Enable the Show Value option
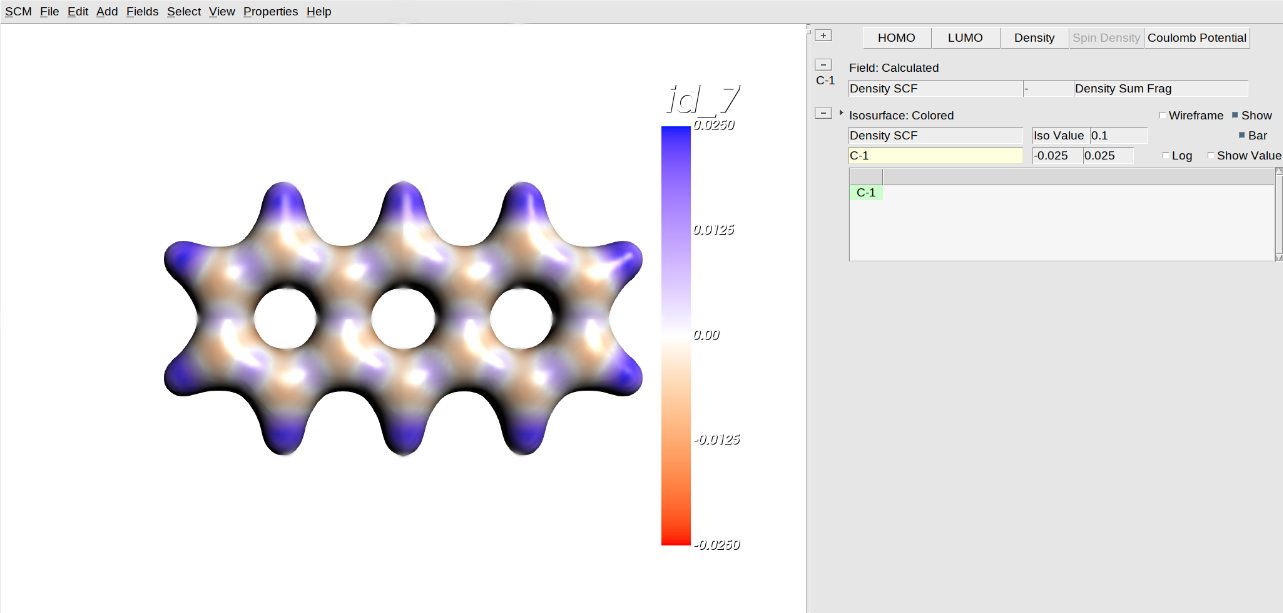 (x=1211, y=155)
